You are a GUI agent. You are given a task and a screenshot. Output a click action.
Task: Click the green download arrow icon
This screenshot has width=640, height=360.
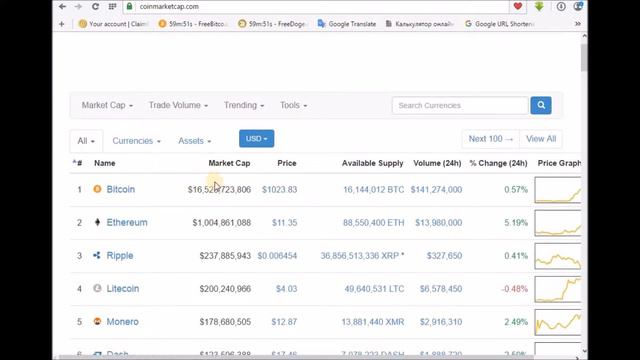point(539,6)
